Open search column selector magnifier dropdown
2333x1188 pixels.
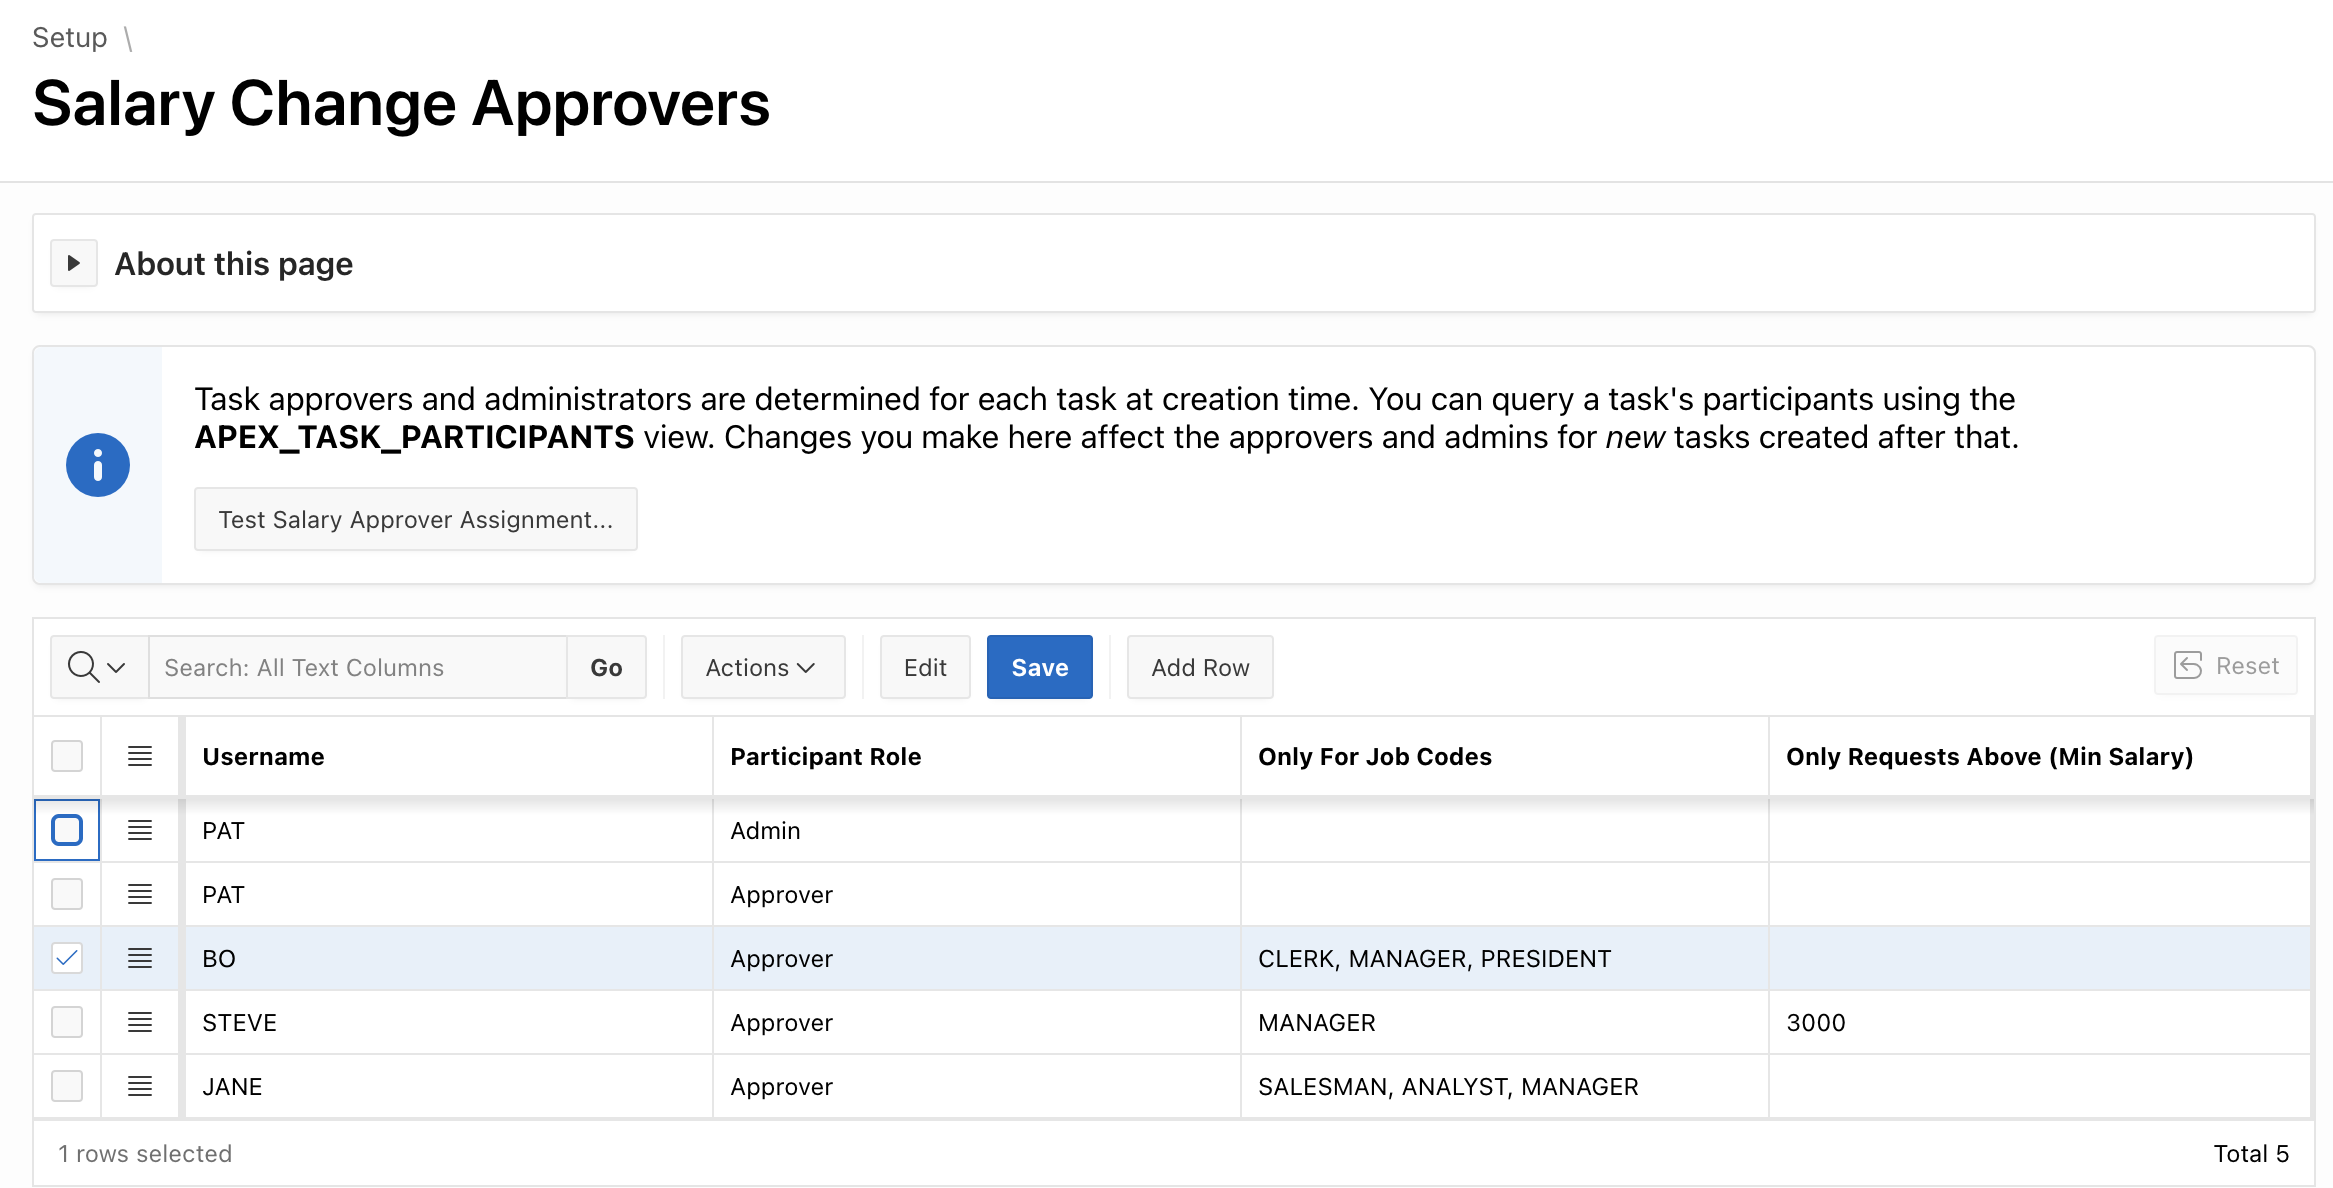pyautogui.click(x=98, y=667)
